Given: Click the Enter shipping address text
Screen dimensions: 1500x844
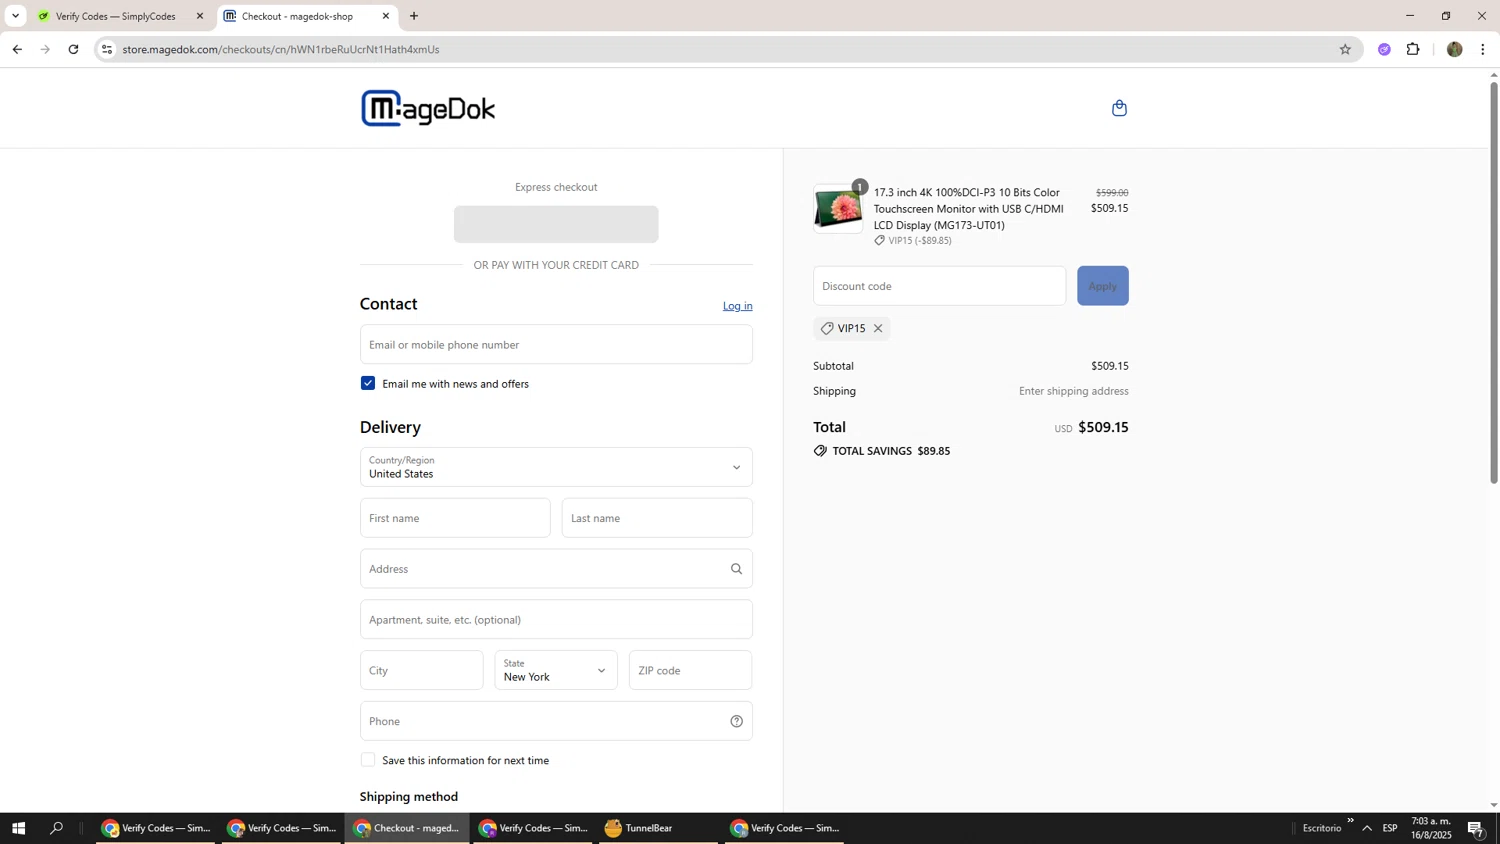Looking at the screenshot, I should [x=1074, y=391].
